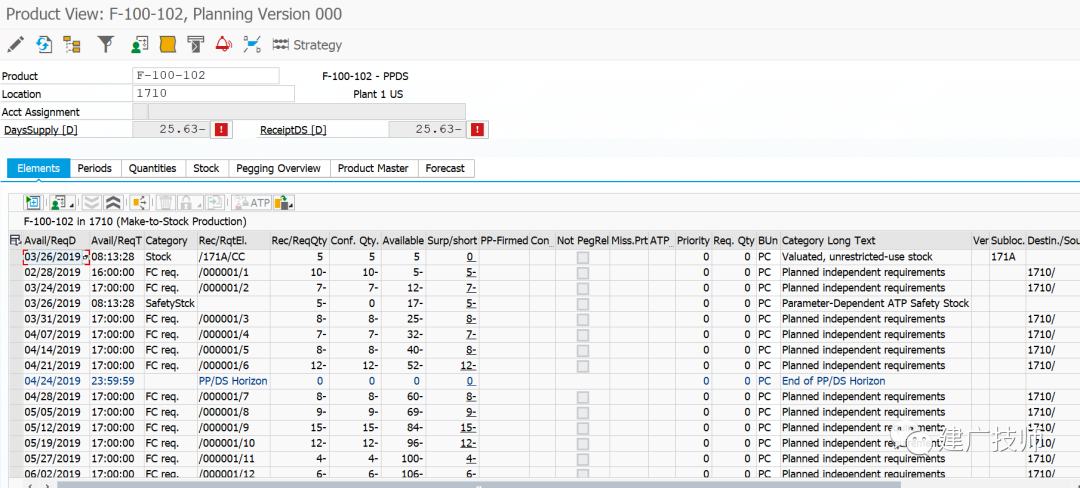The width and height of the screenshot is (1080, 488).
Task: Click the Available column header
Action: click(403, 240)
